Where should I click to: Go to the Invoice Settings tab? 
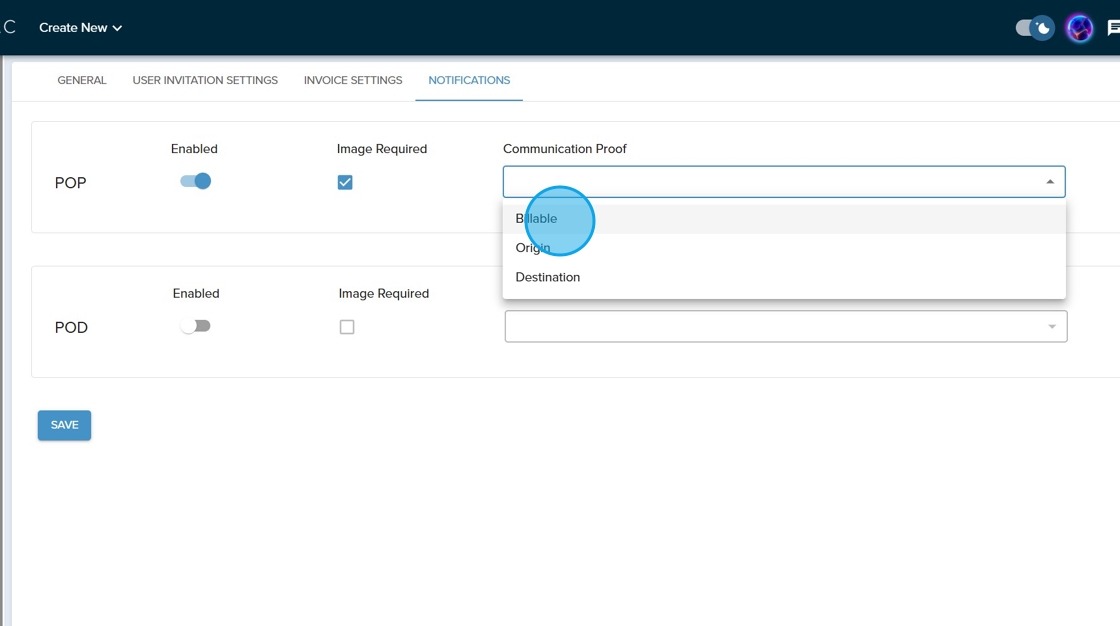353,80
